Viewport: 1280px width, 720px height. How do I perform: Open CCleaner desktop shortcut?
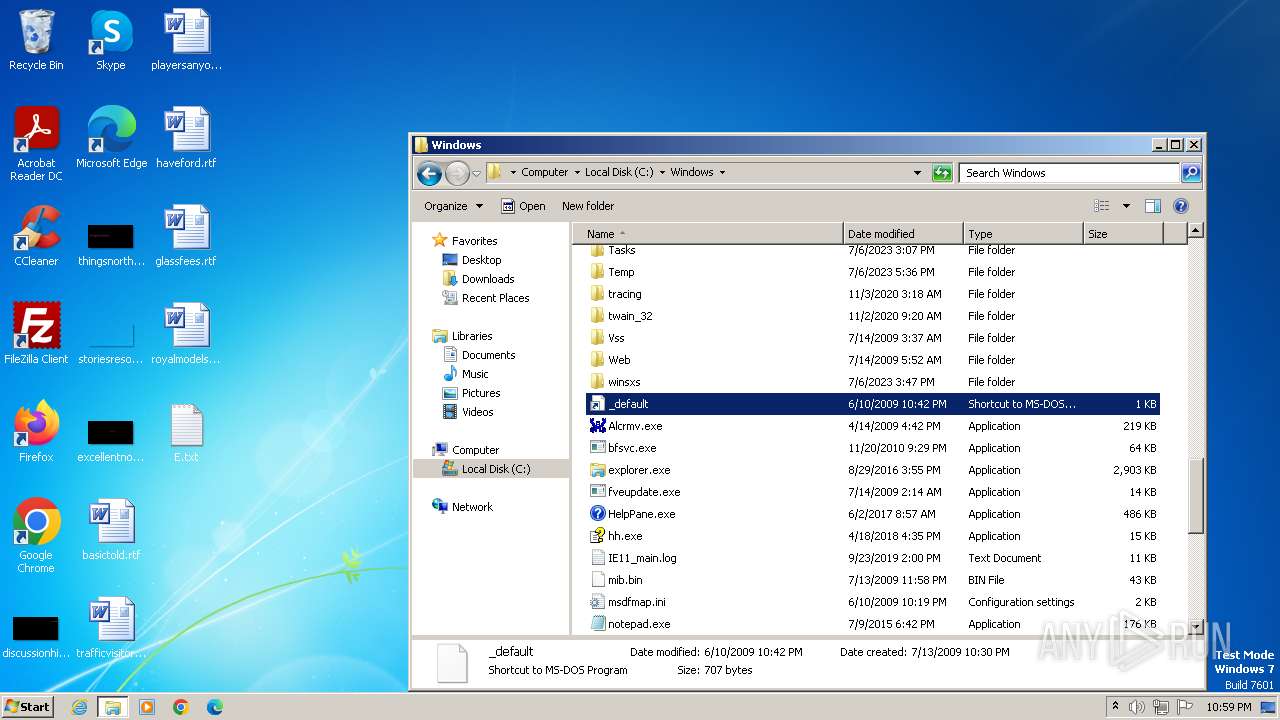36,237
